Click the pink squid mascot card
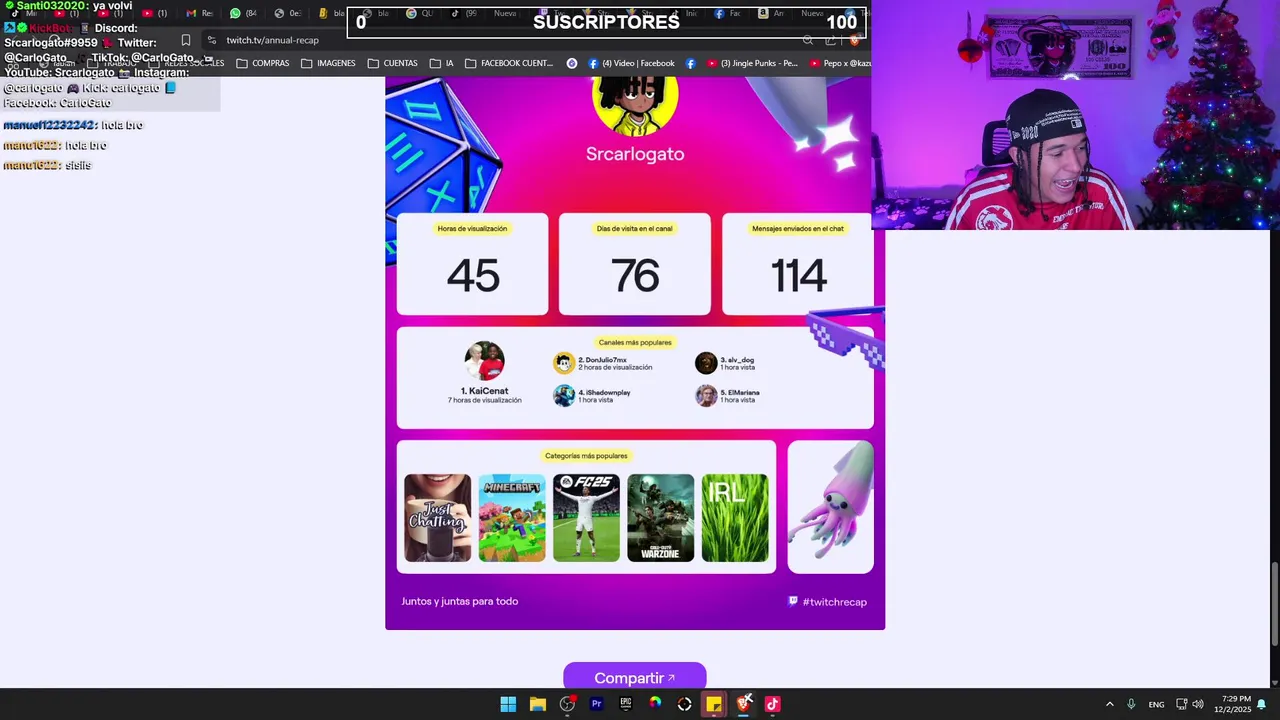The height and width of the screenshot is (720, 1280). (830, 507)
